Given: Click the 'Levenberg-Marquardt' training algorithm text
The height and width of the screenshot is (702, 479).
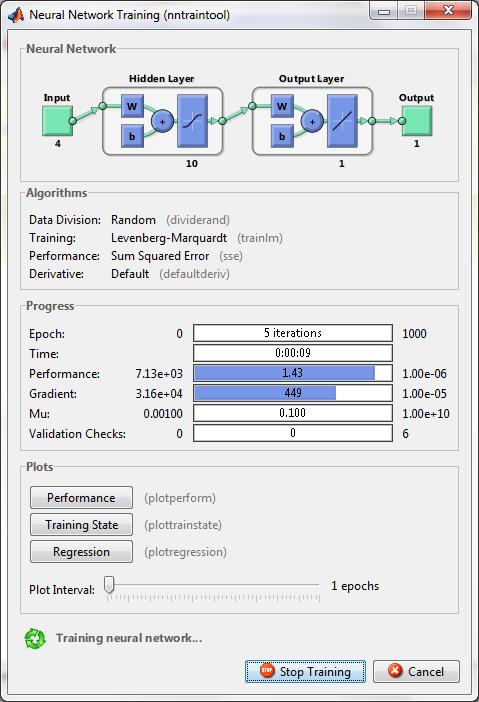Looking at the screenshot, I should tap(169, 238).
